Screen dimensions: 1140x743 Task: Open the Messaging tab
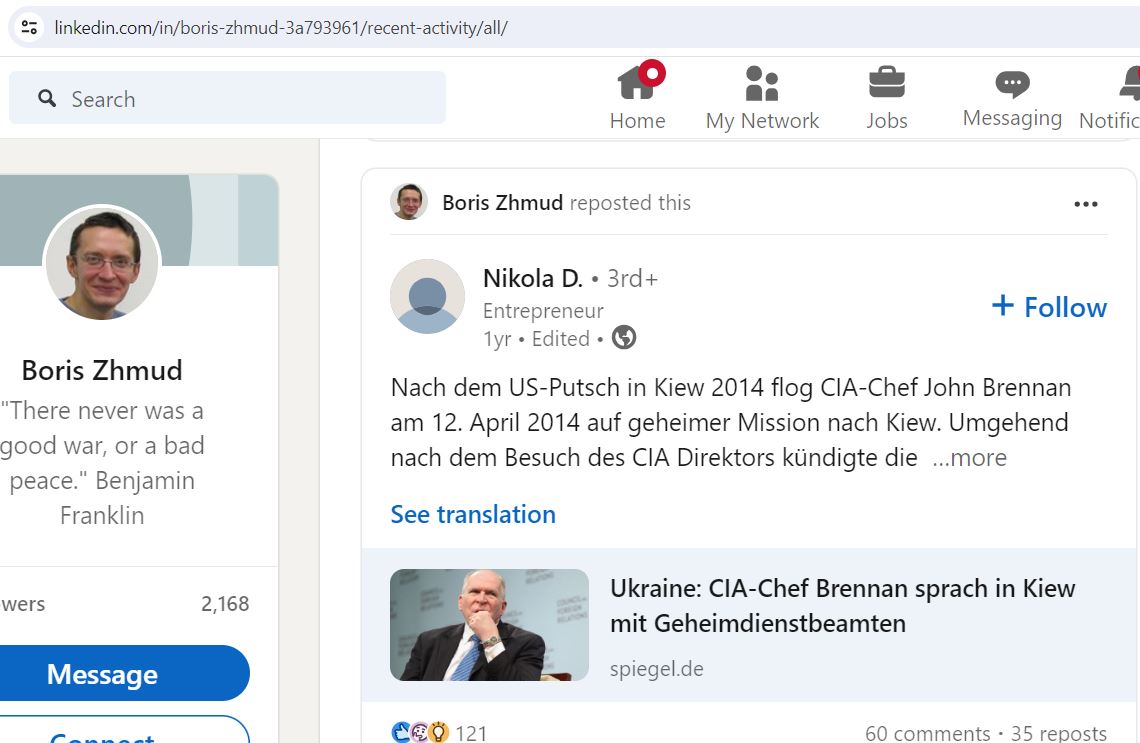point(1012,98)
